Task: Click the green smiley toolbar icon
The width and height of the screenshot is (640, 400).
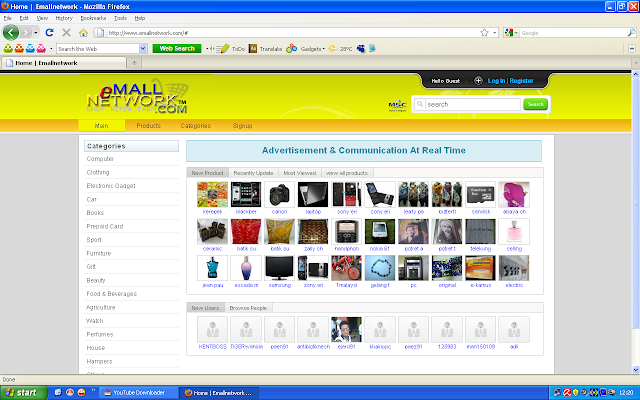Action: 8,49
